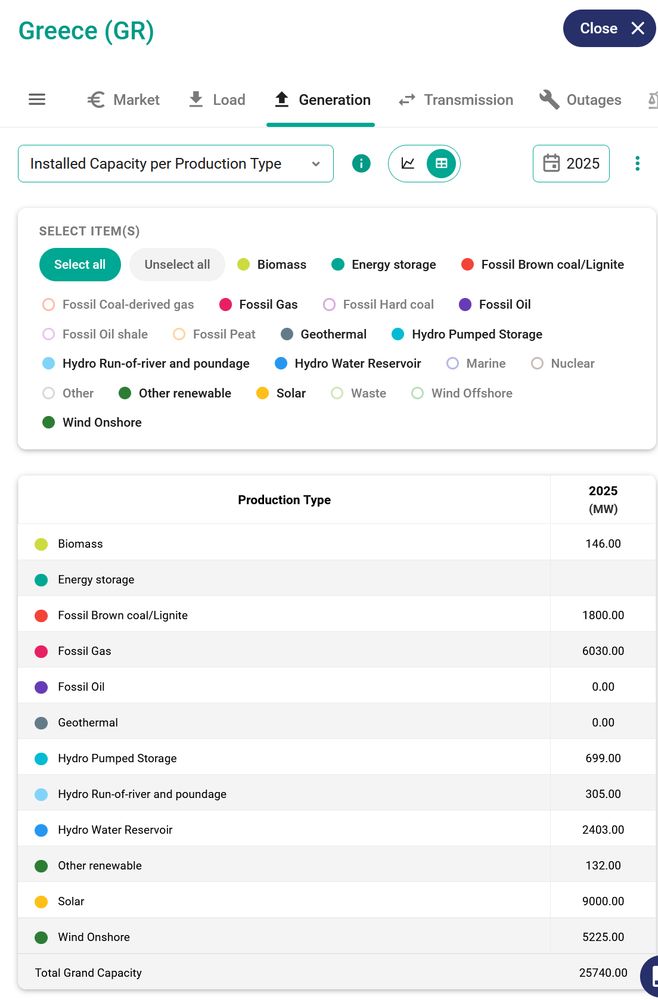Open the hamburger menu icon
The image size is (658, 1000).
(37, 99)
